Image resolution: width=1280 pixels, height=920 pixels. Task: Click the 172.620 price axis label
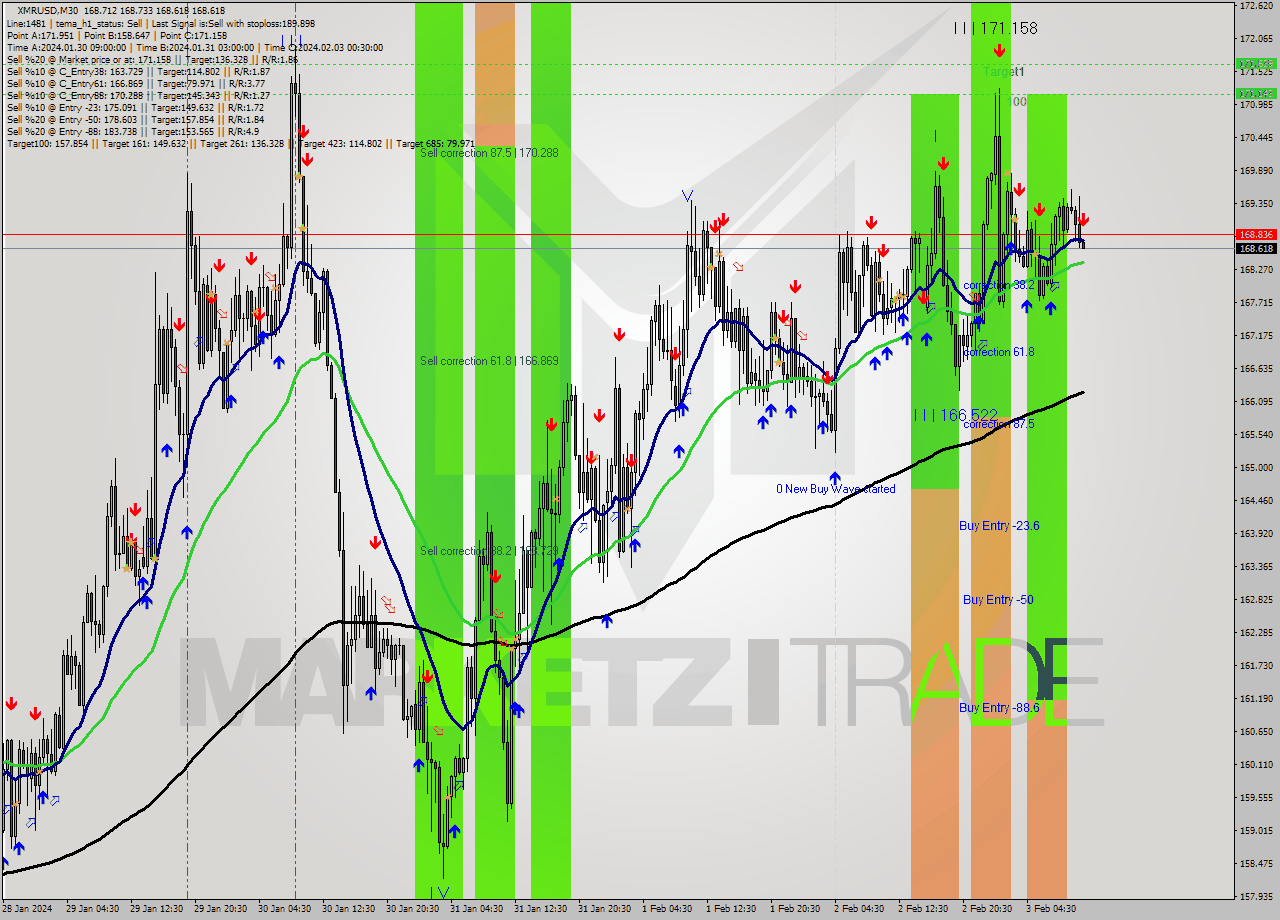(1256, 6)
